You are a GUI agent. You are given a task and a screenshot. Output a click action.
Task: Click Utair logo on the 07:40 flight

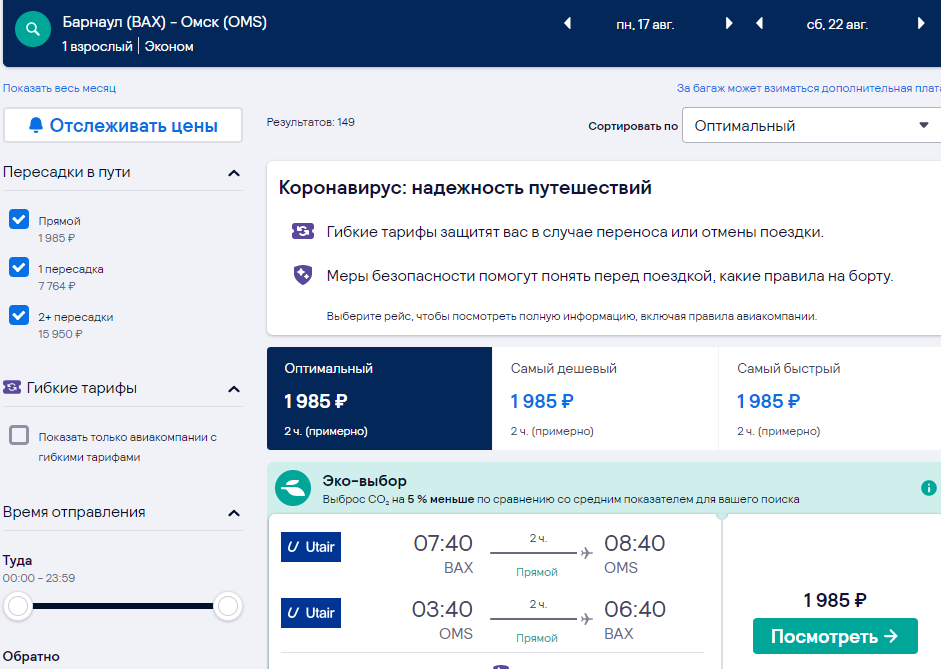[311, 547]
